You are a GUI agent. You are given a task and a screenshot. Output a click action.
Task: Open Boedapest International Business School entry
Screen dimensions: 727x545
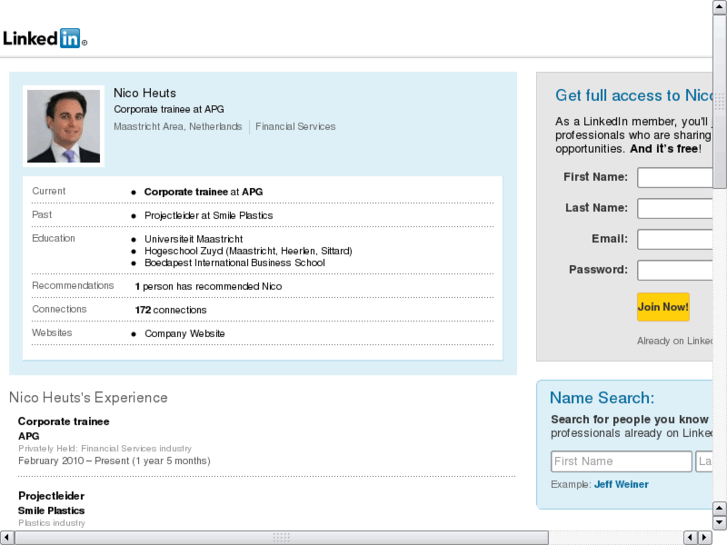(235, 263)
